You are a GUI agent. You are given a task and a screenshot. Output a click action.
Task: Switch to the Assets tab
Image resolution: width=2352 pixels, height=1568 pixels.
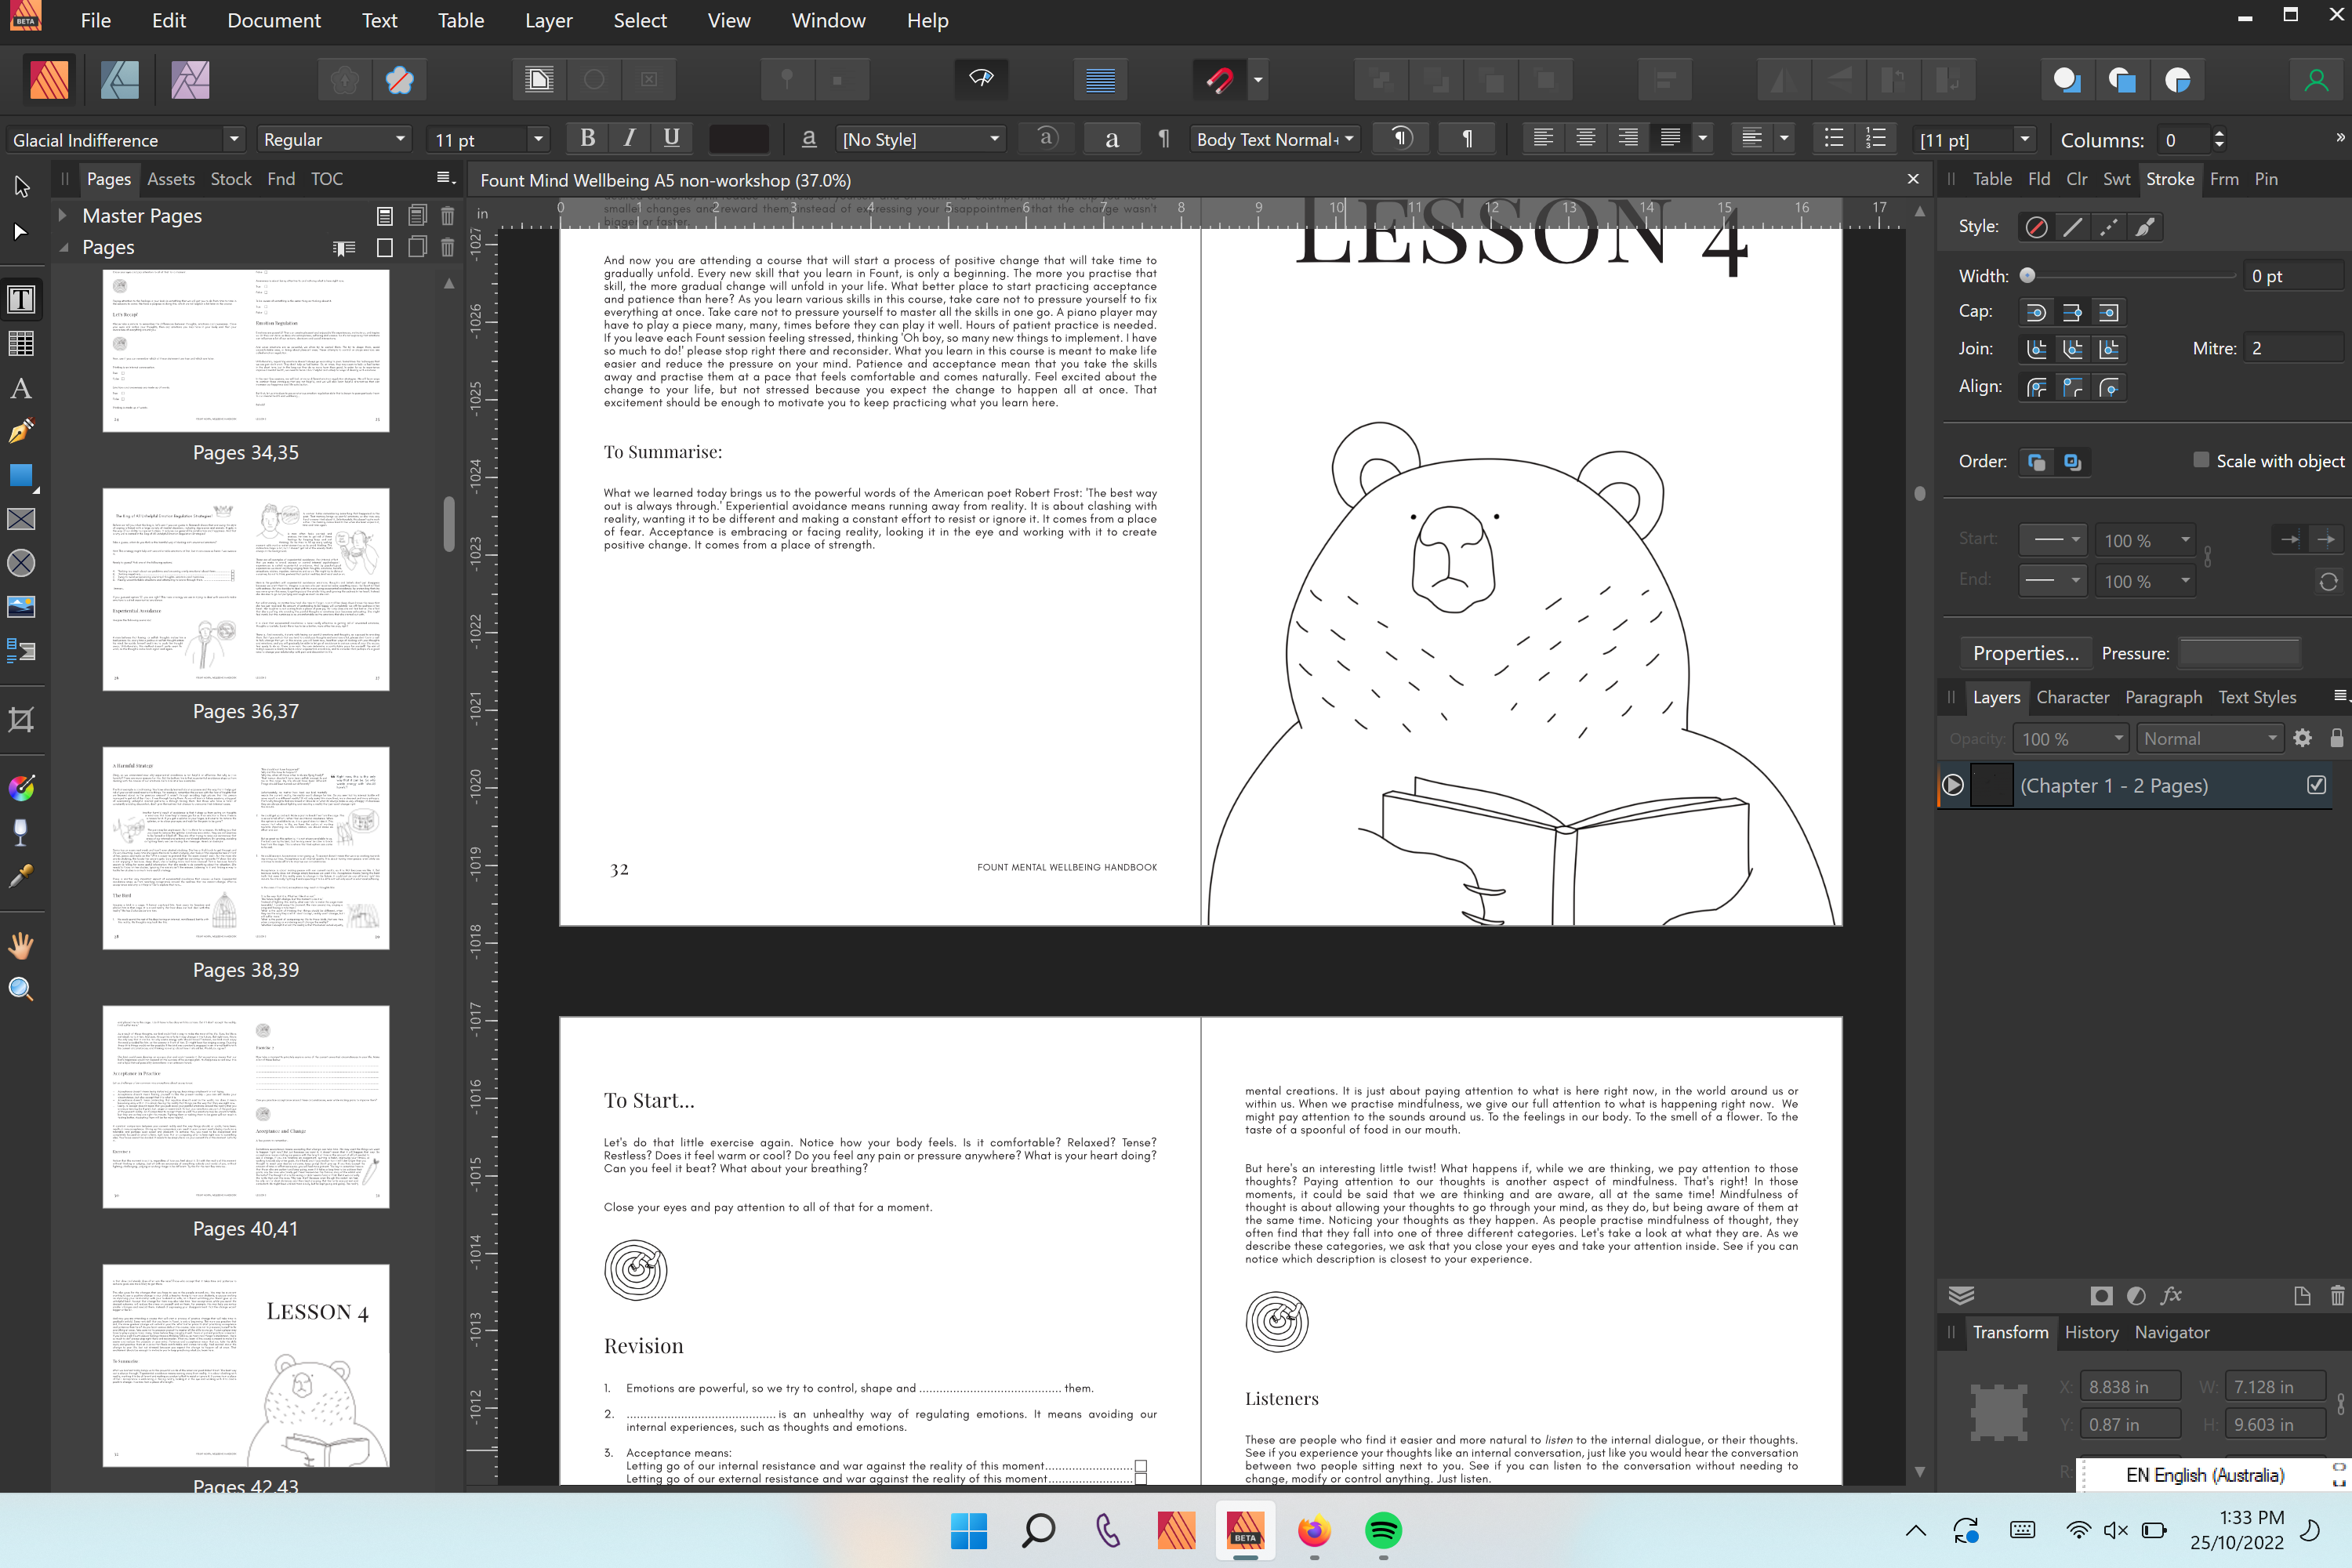click(171, 179)
